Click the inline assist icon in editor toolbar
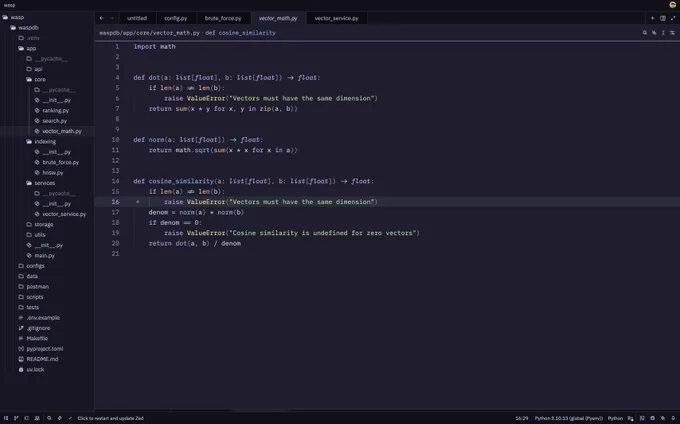The height and width of the screenshot is (424, 680). click(654, 33)
